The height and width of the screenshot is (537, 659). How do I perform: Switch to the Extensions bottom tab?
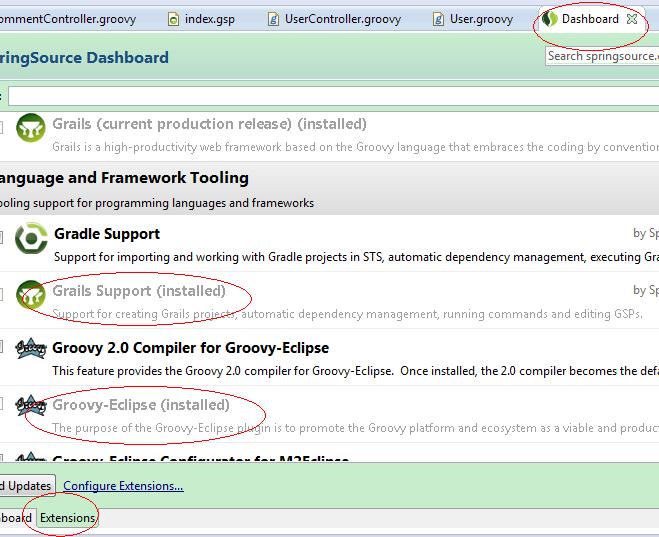pos(67,518)
